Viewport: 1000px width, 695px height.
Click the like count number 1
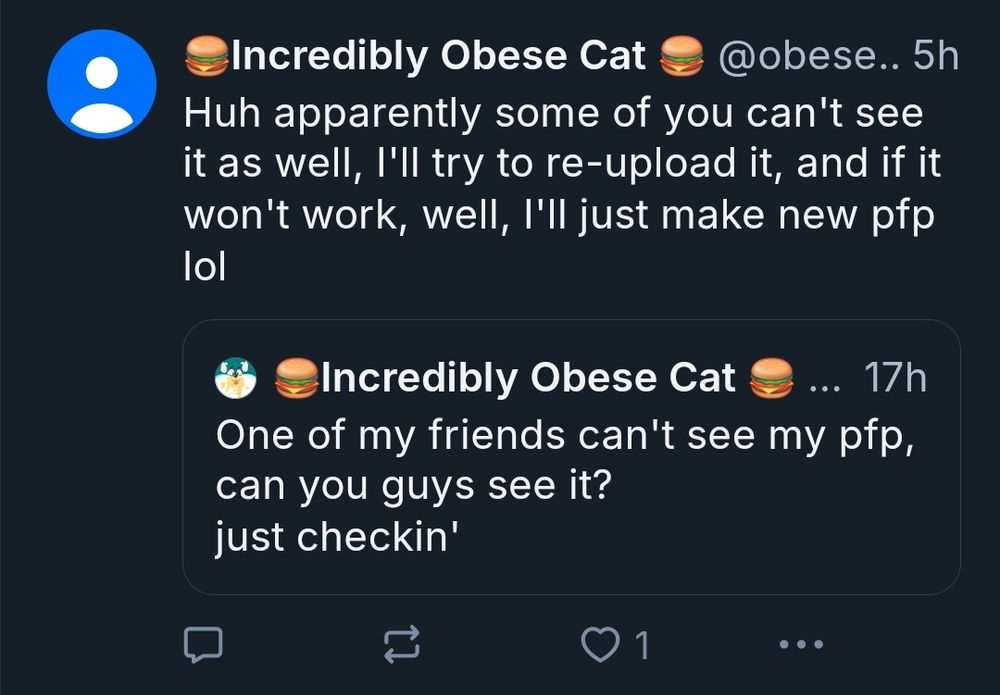[642, 645]
